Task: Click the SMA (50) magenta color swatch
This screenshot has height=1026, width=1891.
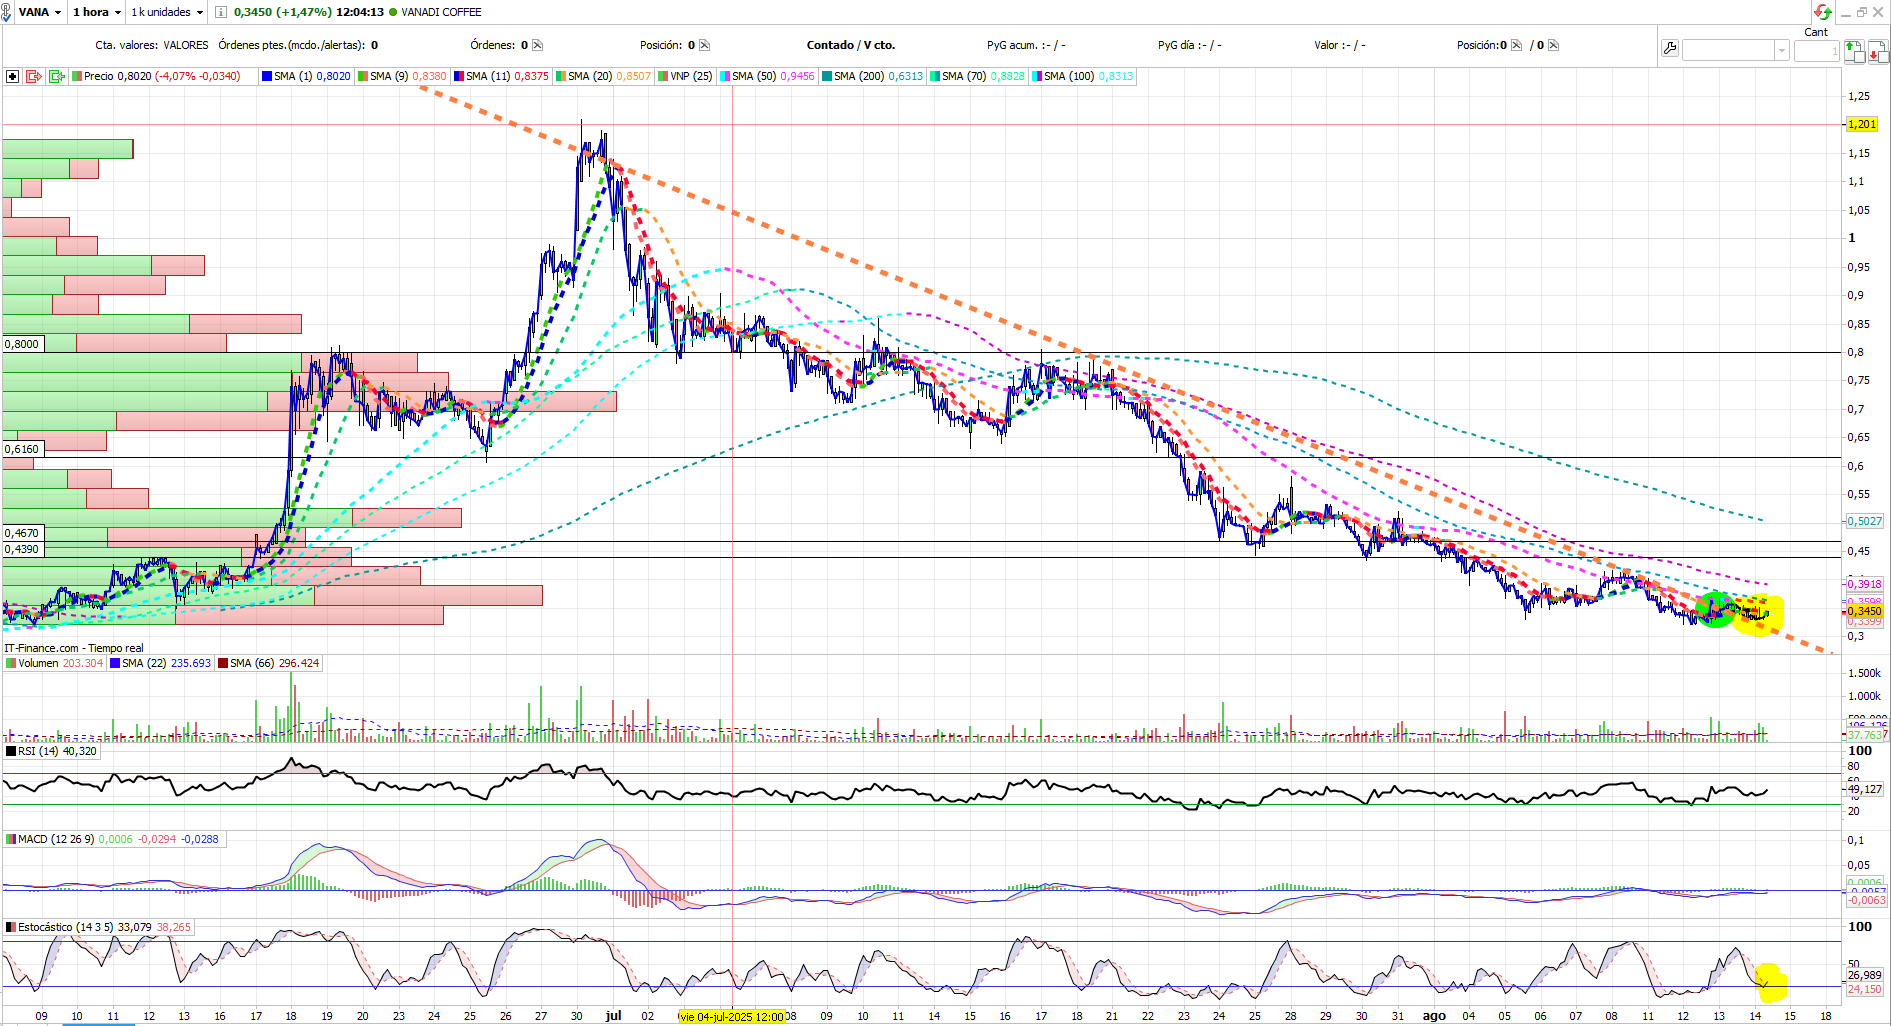Action: tap(725, 76)
